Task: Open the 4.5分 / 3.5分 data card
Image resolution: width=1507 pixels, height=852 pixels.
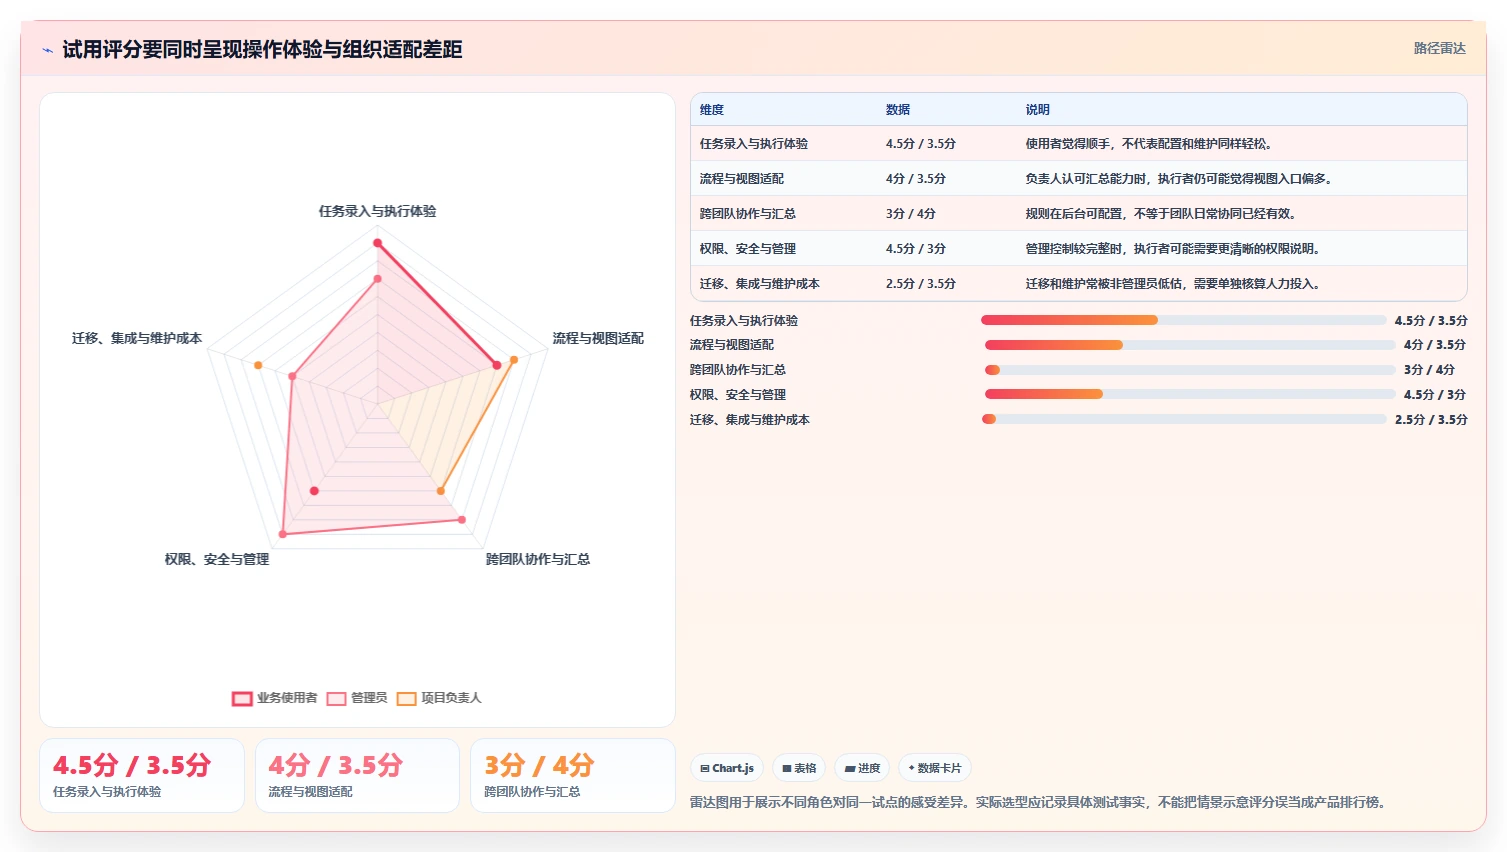Action: (142, 775)
